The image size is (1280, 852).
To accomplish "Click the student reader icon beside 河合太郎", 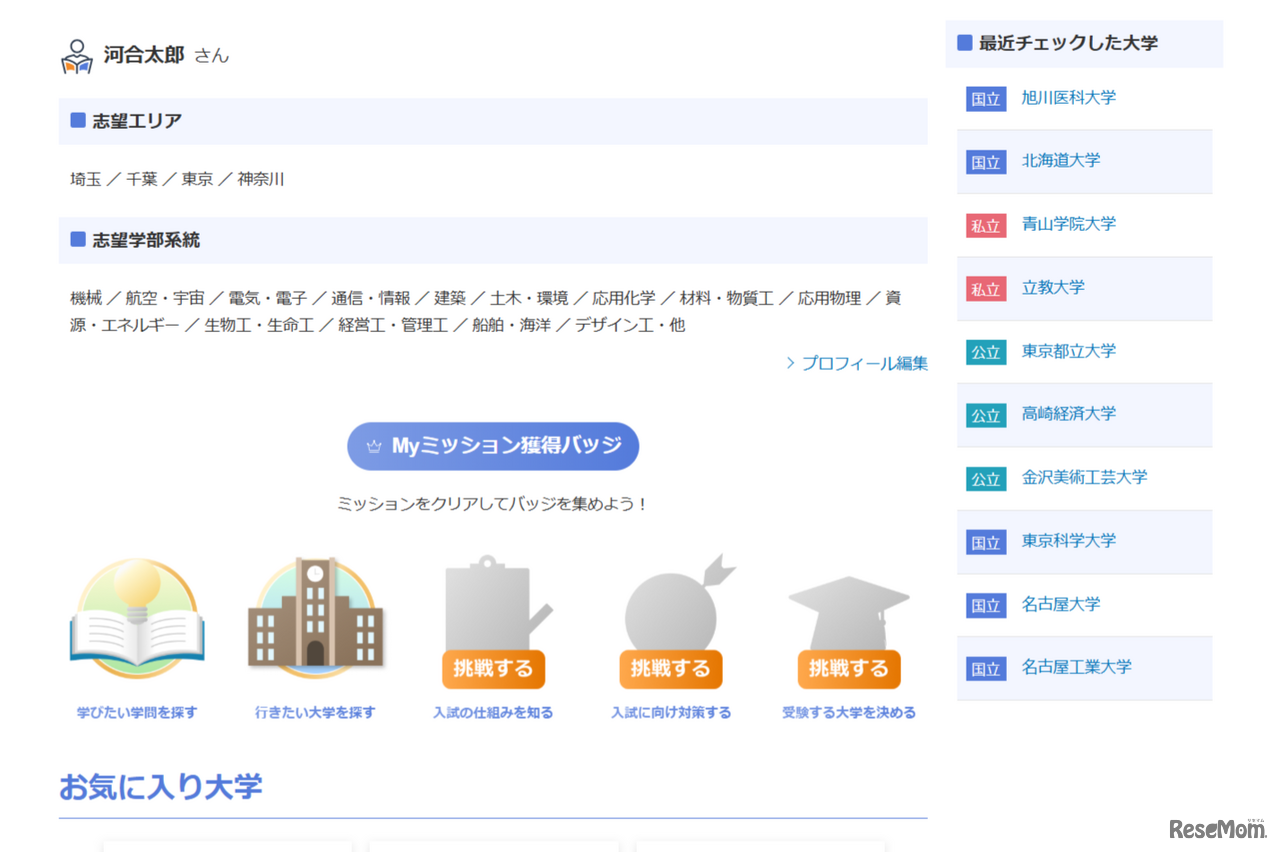I will point(76,55).
